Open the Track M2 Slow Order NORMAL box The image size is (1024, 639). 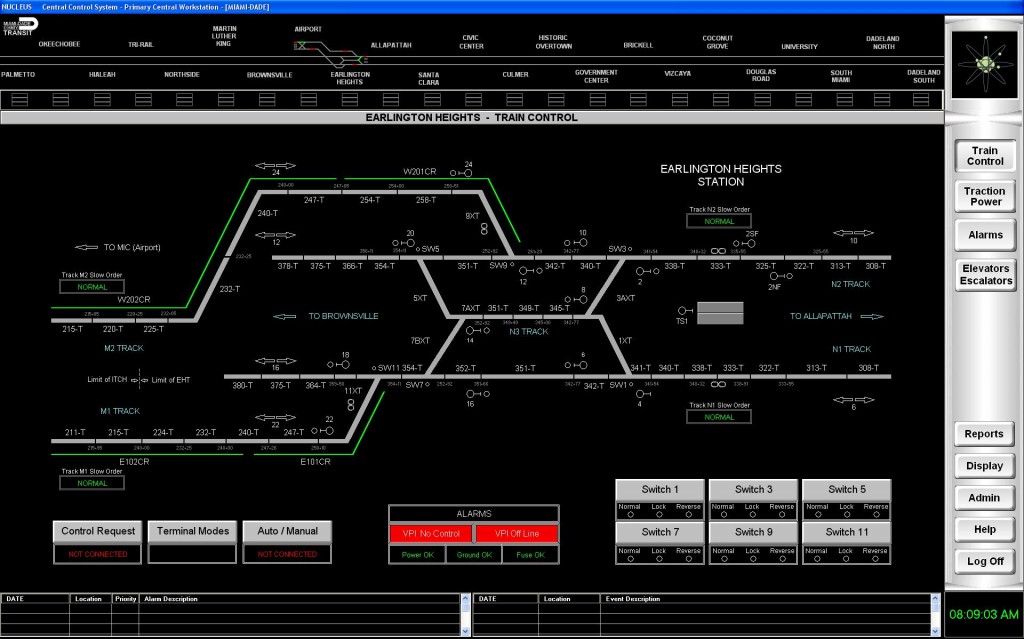(92, 287)
